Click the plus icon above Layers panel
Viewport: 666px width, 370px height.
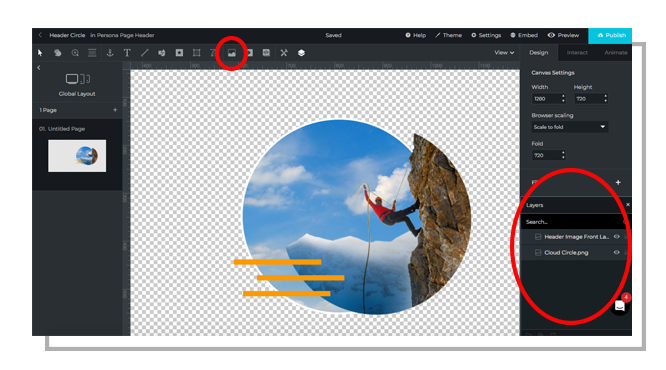click(618, 182)
